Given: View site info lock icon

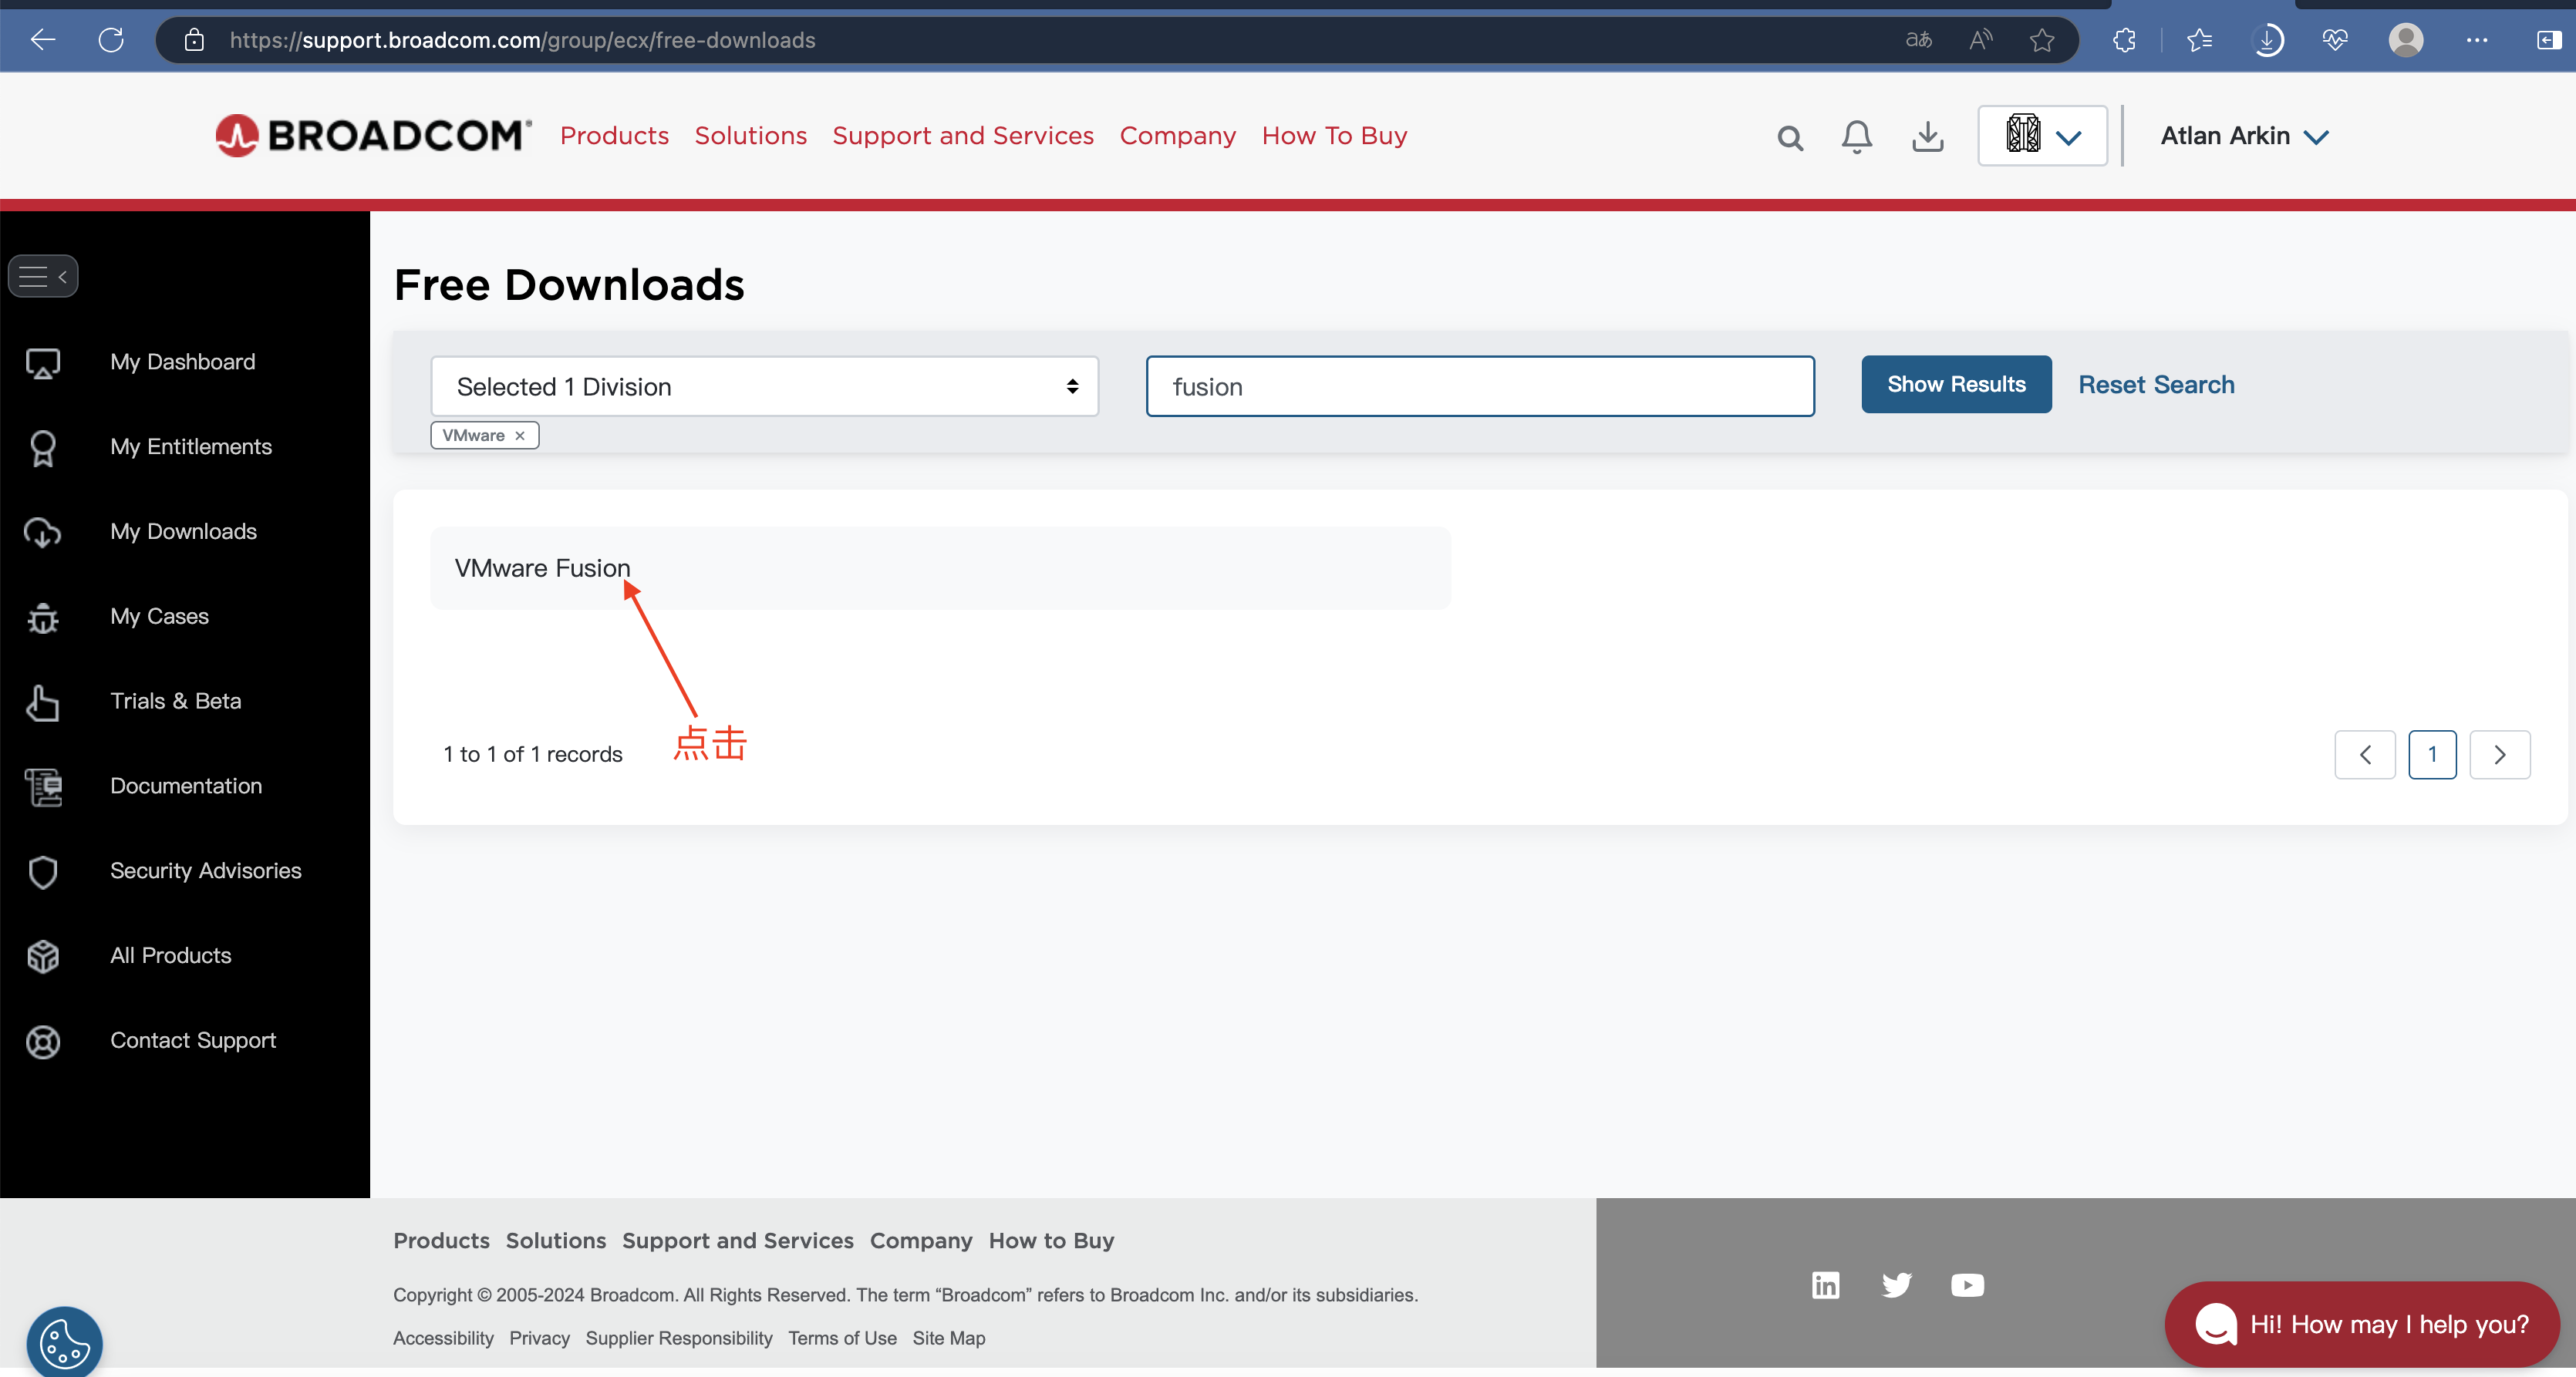Looking at the screenshot, I should 194,40.
